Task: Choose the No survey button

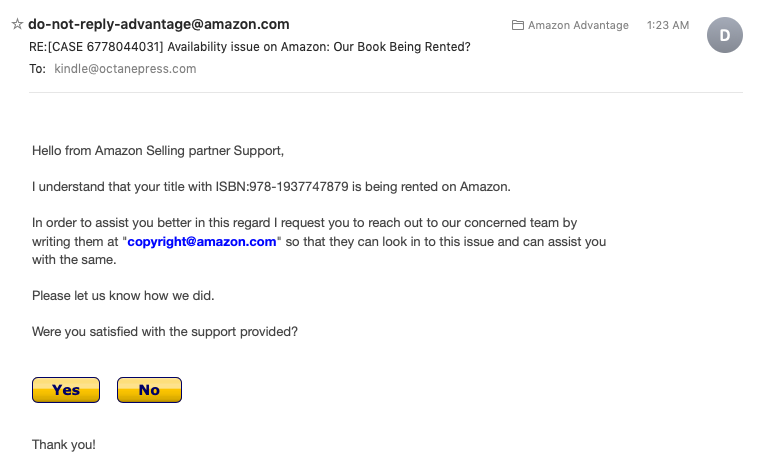Action: point(149,390)
